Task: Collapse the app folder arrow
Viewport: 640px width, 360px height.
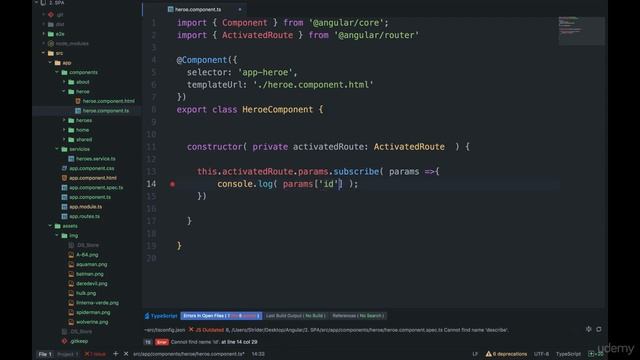Action: coord(50,62)
